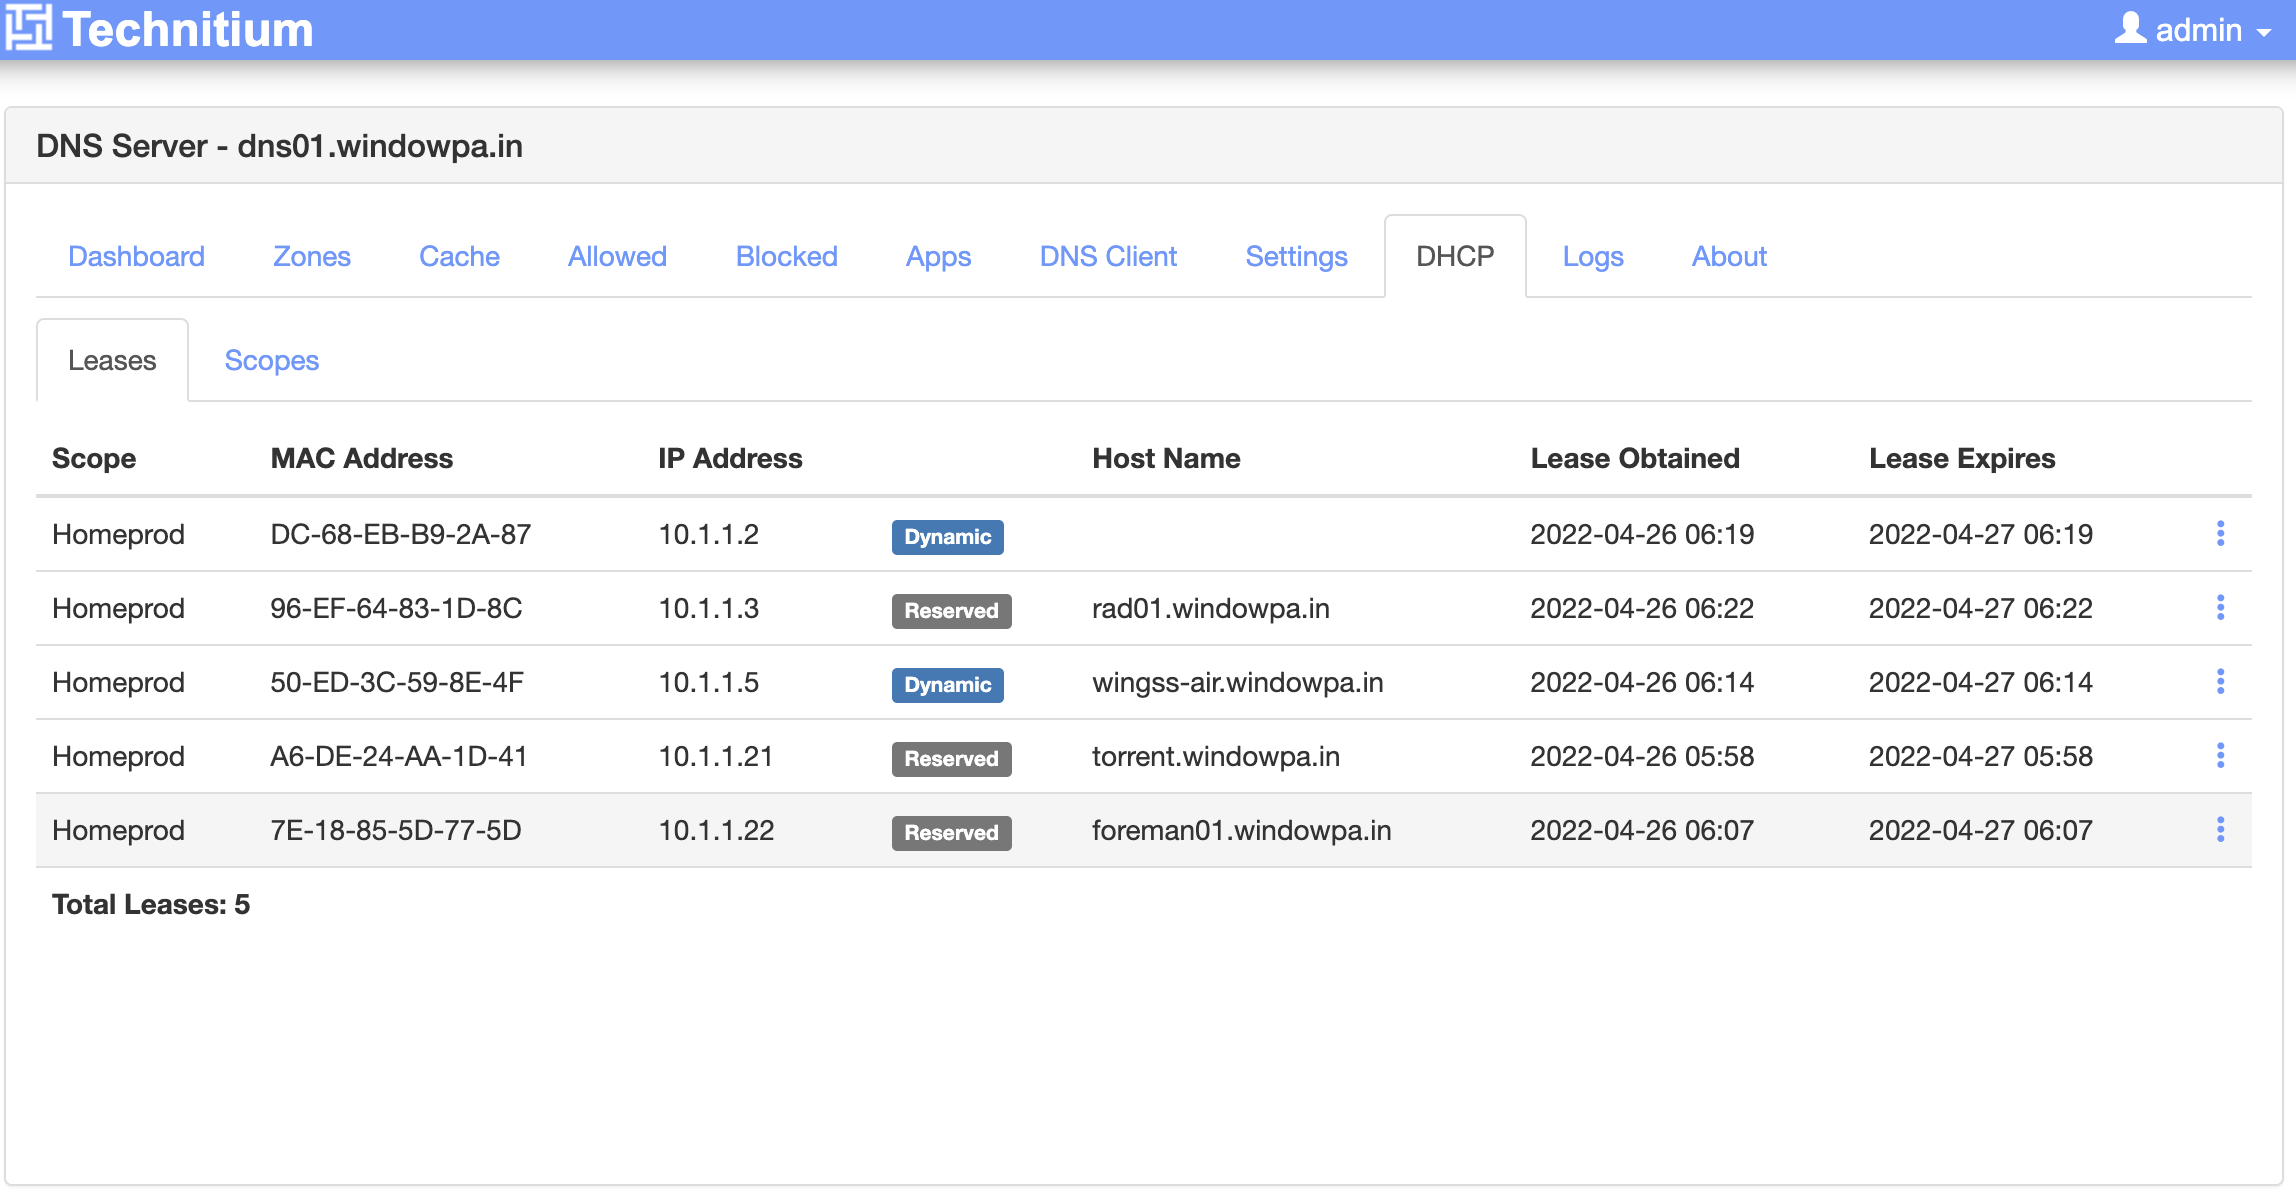This screenshot has height=1196, width=2296.
Task: Open three-dot menu for torrent.windowpa.in lease
Action: pos(2220,756)
